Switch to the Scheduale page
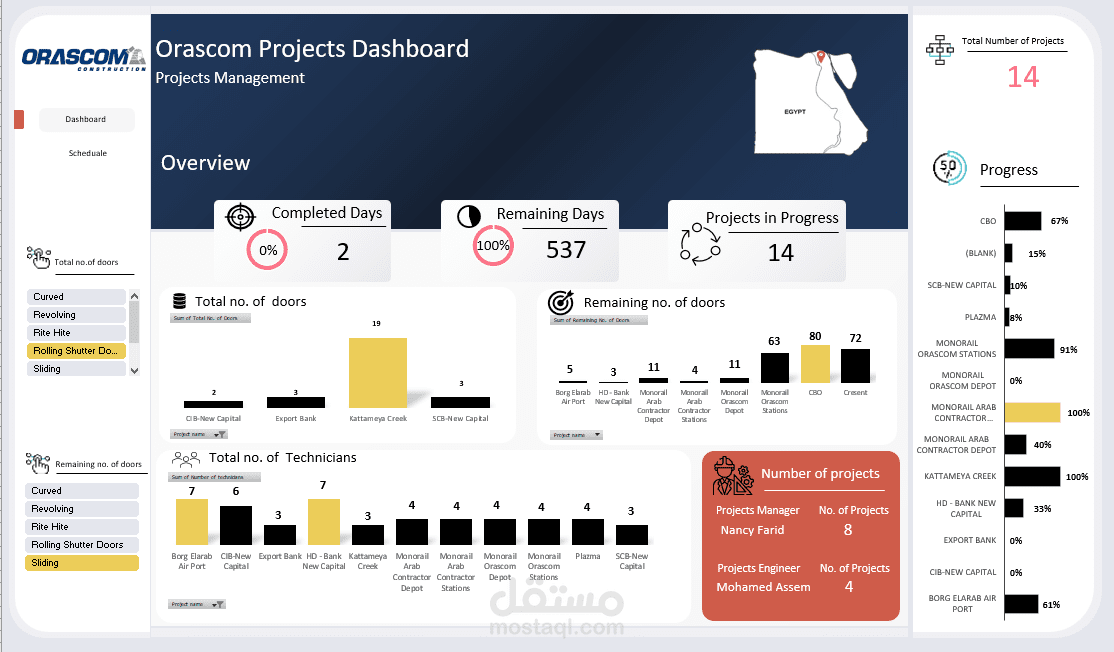This screenshot has width=1114, height=652. [x=87, y=153]
